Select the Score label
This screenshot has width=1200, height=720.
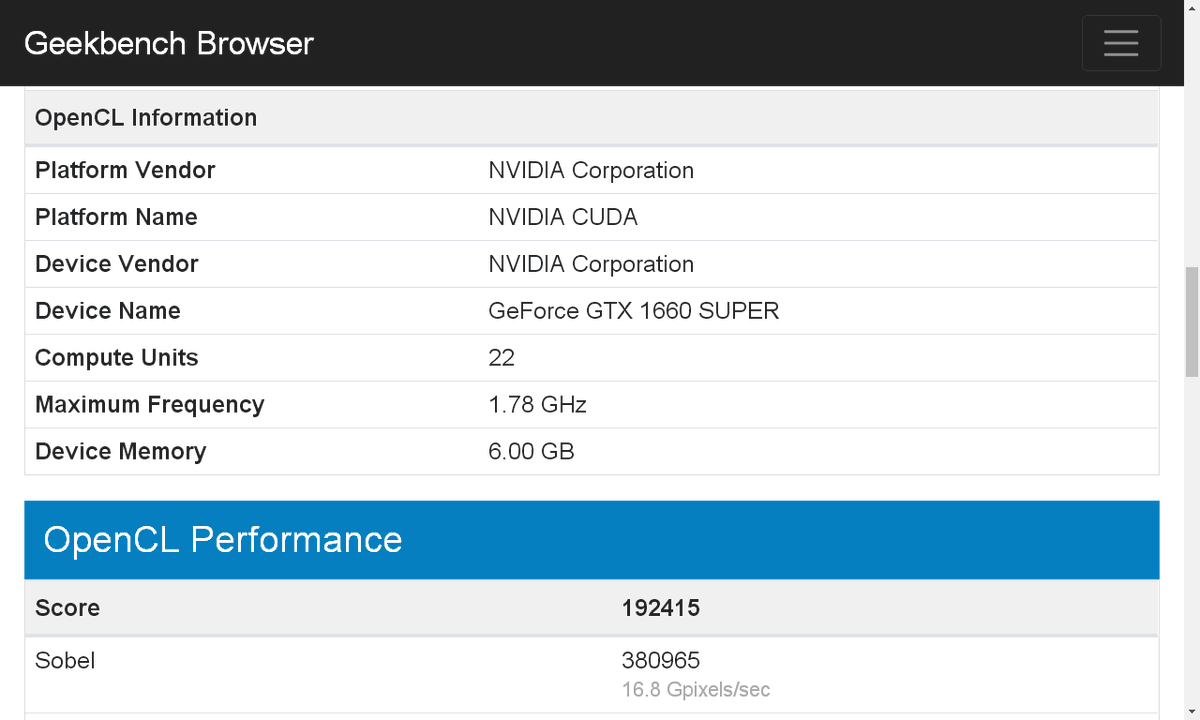pyautogui.click(x=67, y=608)
